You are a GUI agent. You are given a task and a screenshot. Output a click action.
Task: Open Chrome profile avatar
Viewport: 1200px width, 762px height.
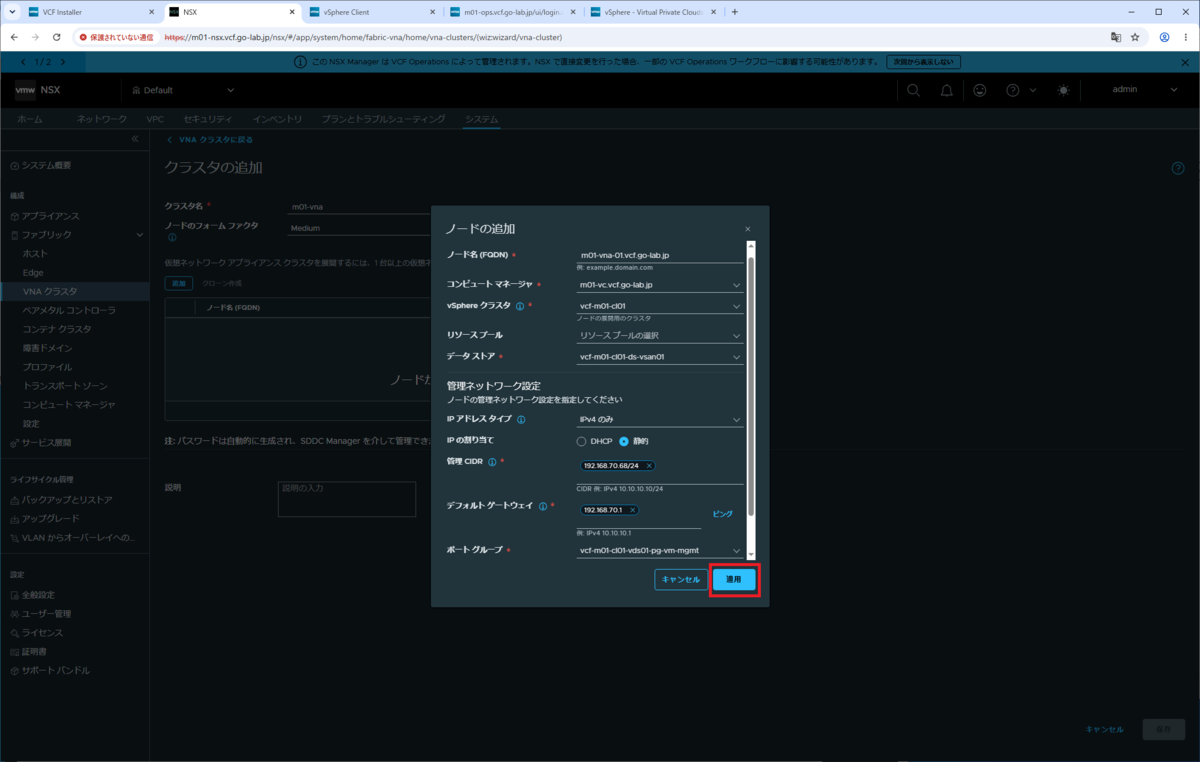point(1164,37)
